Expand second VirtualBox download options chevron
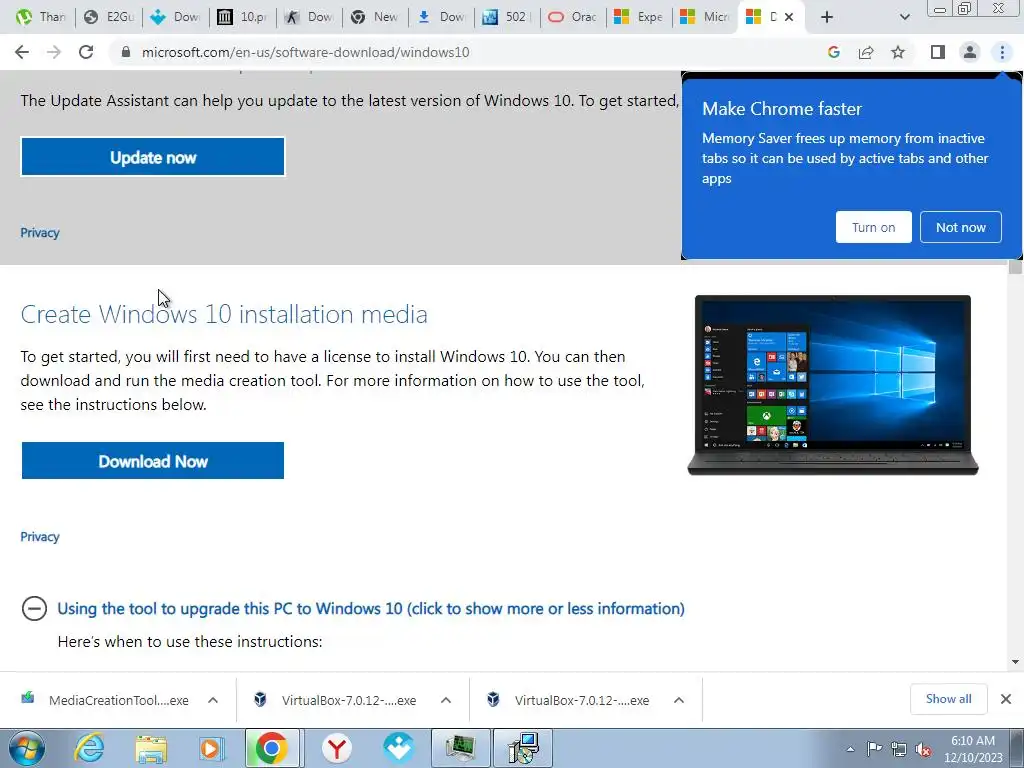Screen dimensions: 1024x768 [679, 700]
